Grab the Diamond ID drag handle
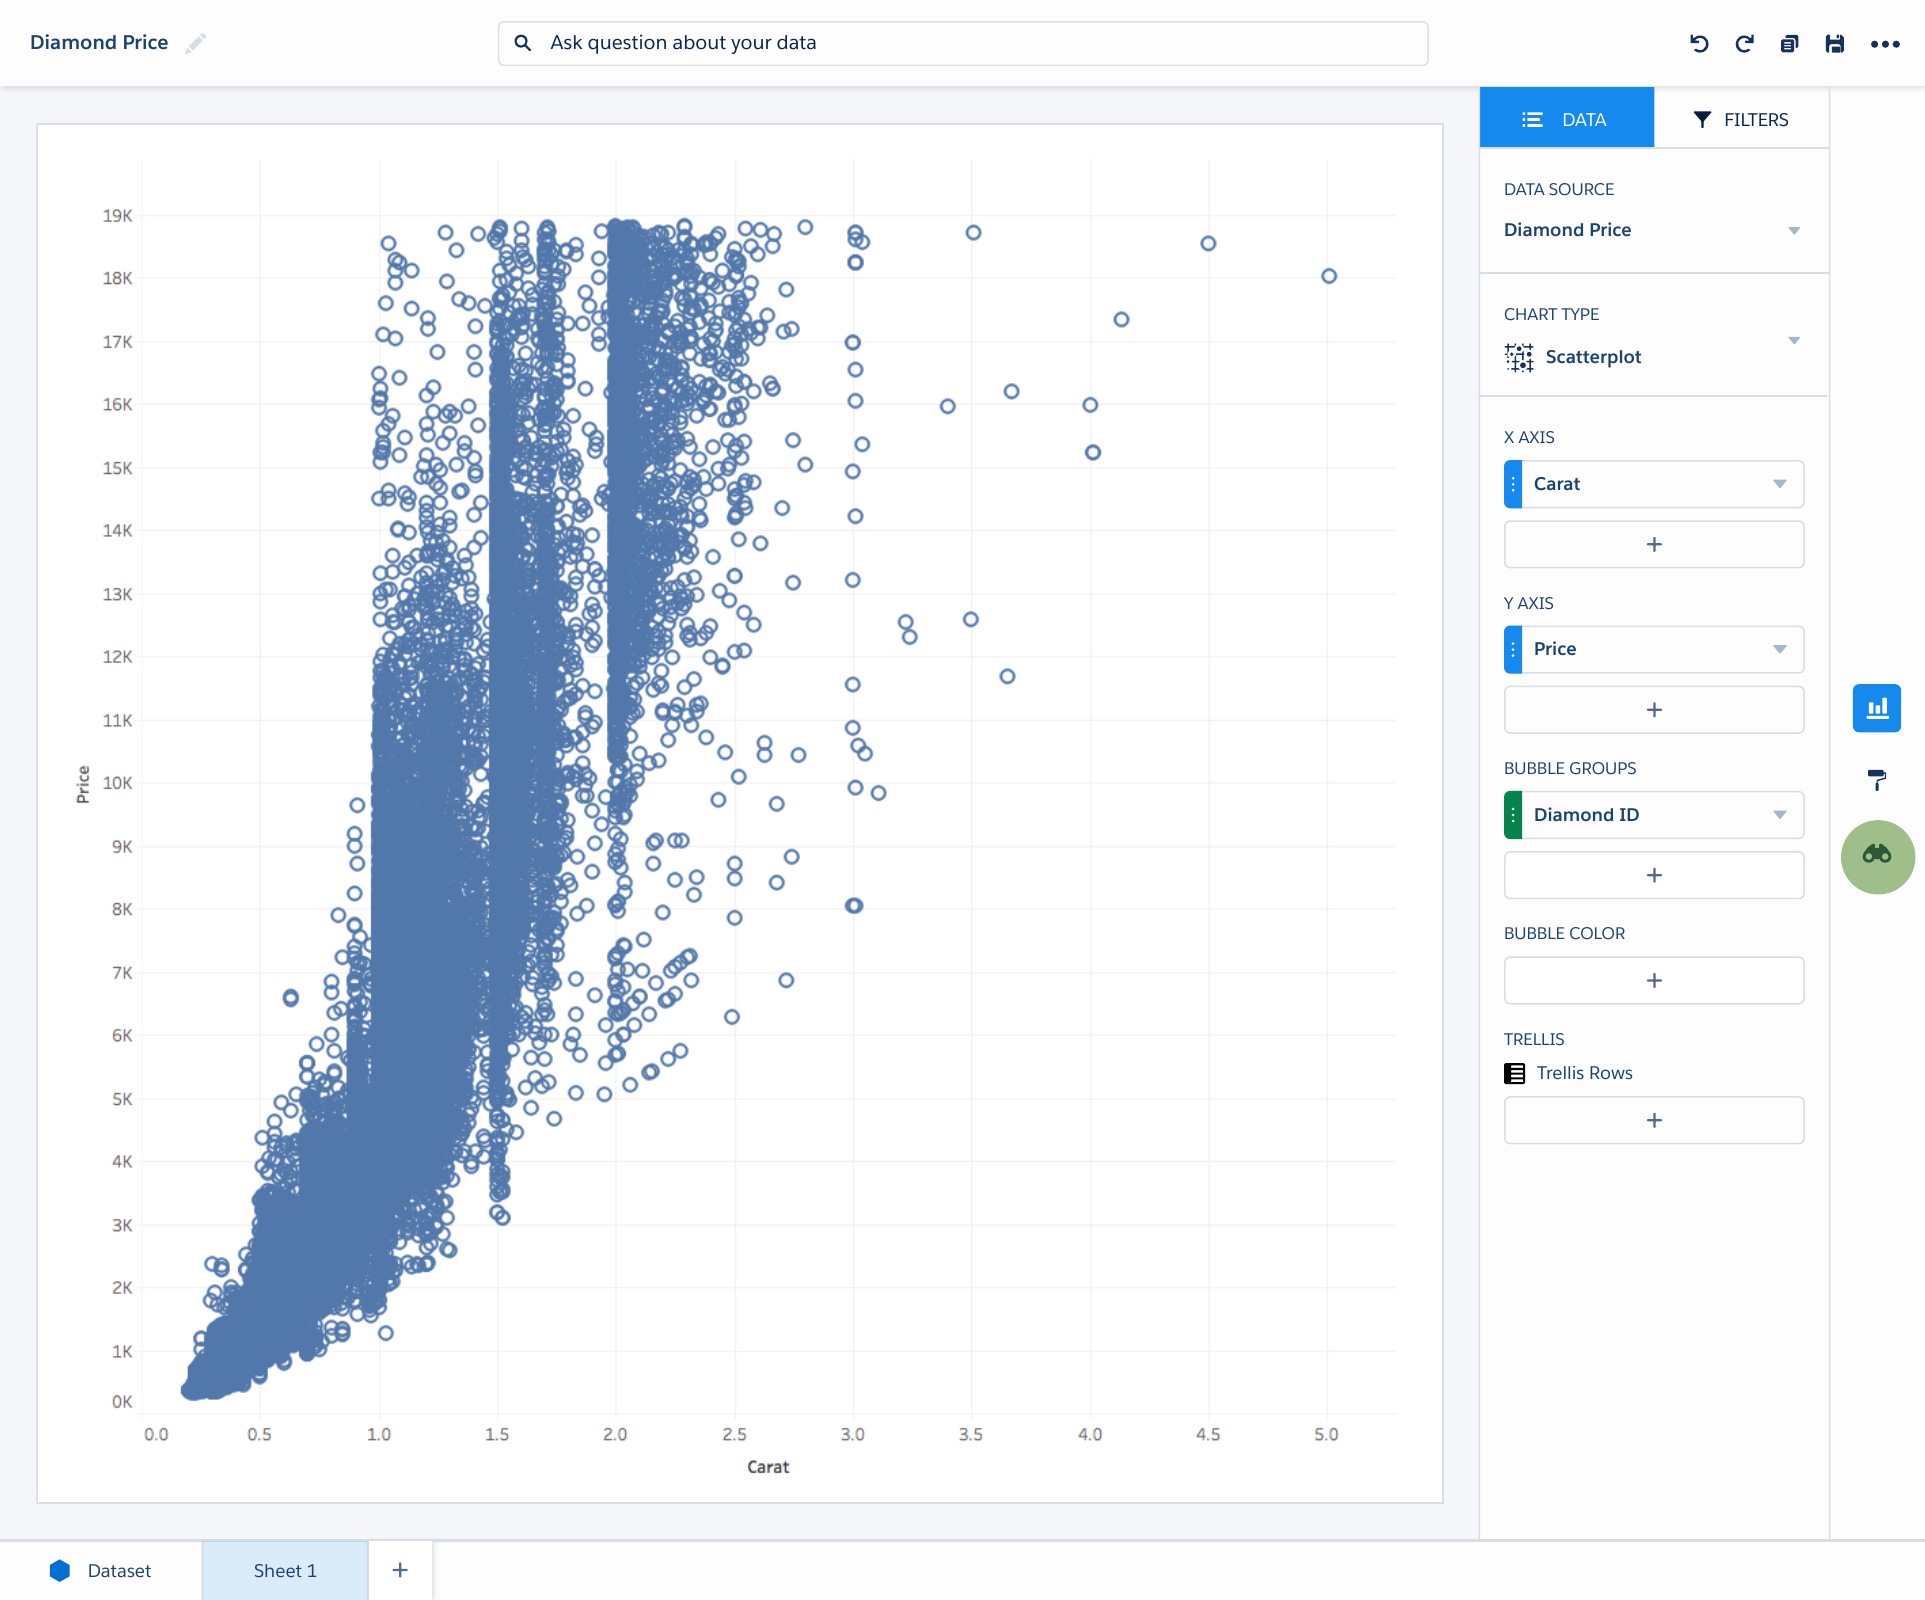 pos(1513,815)
